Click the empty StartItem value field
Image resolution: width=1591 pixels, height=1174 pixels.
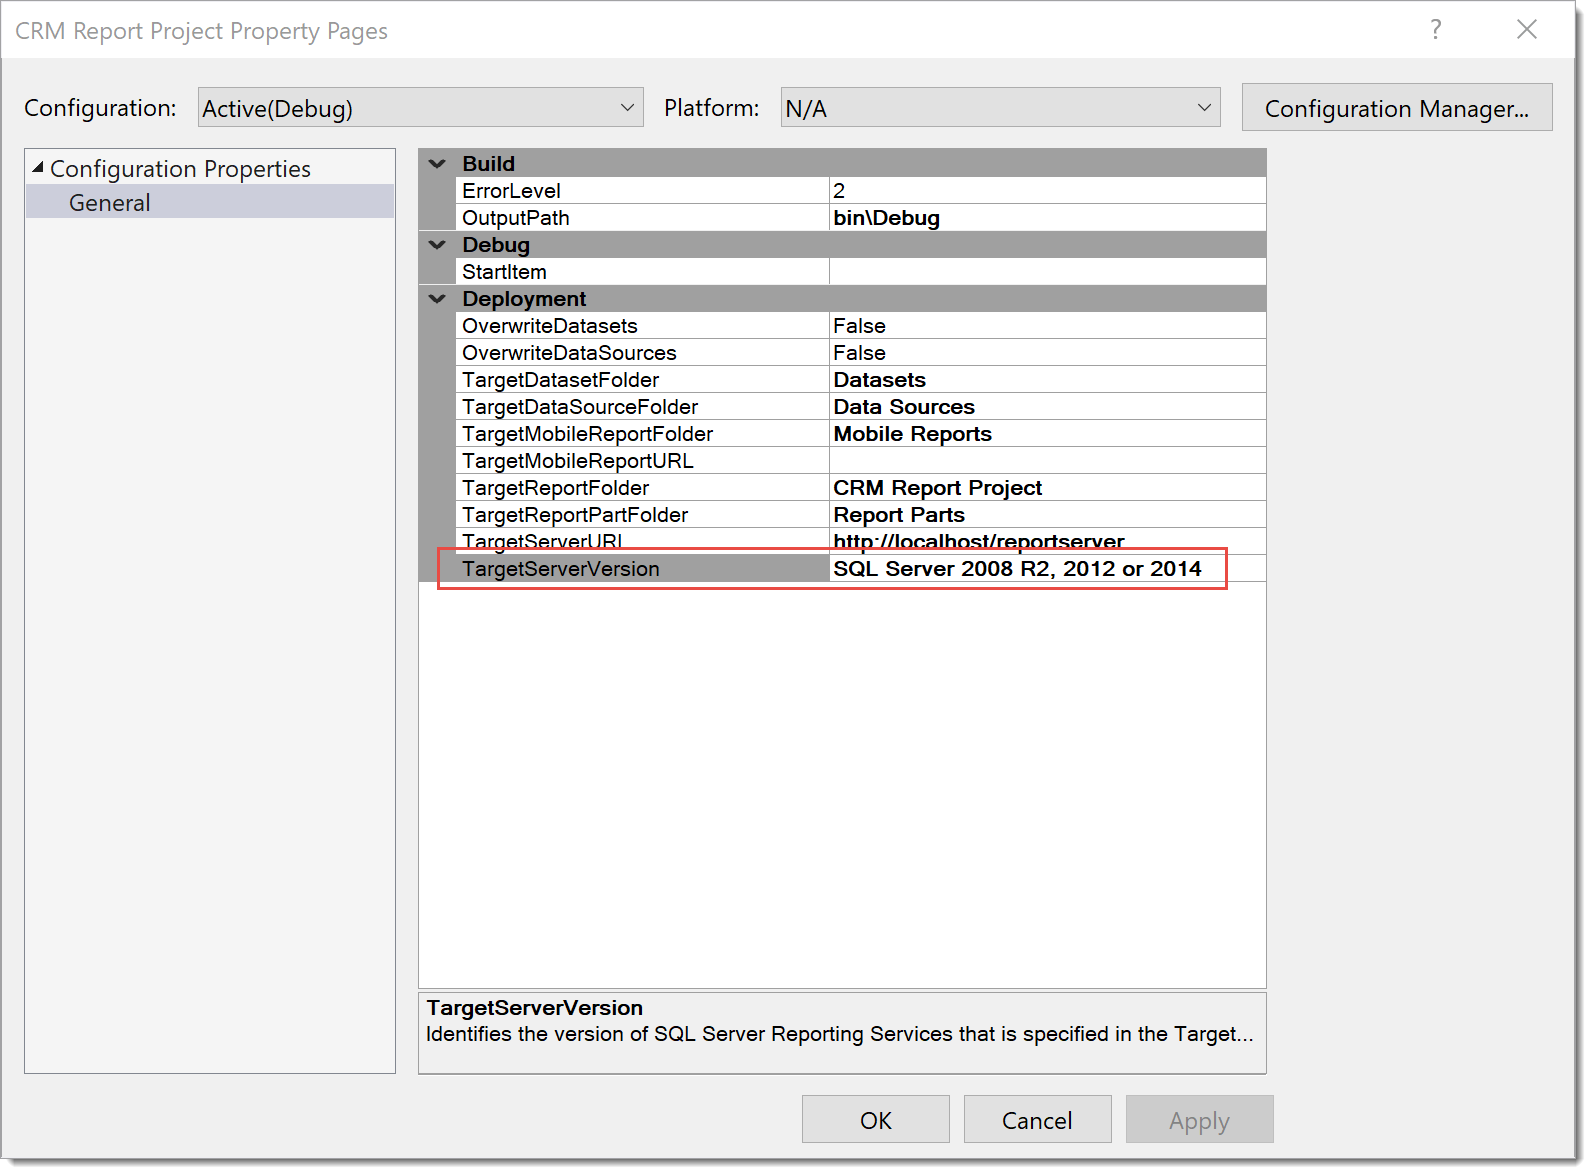point(1048,271)
